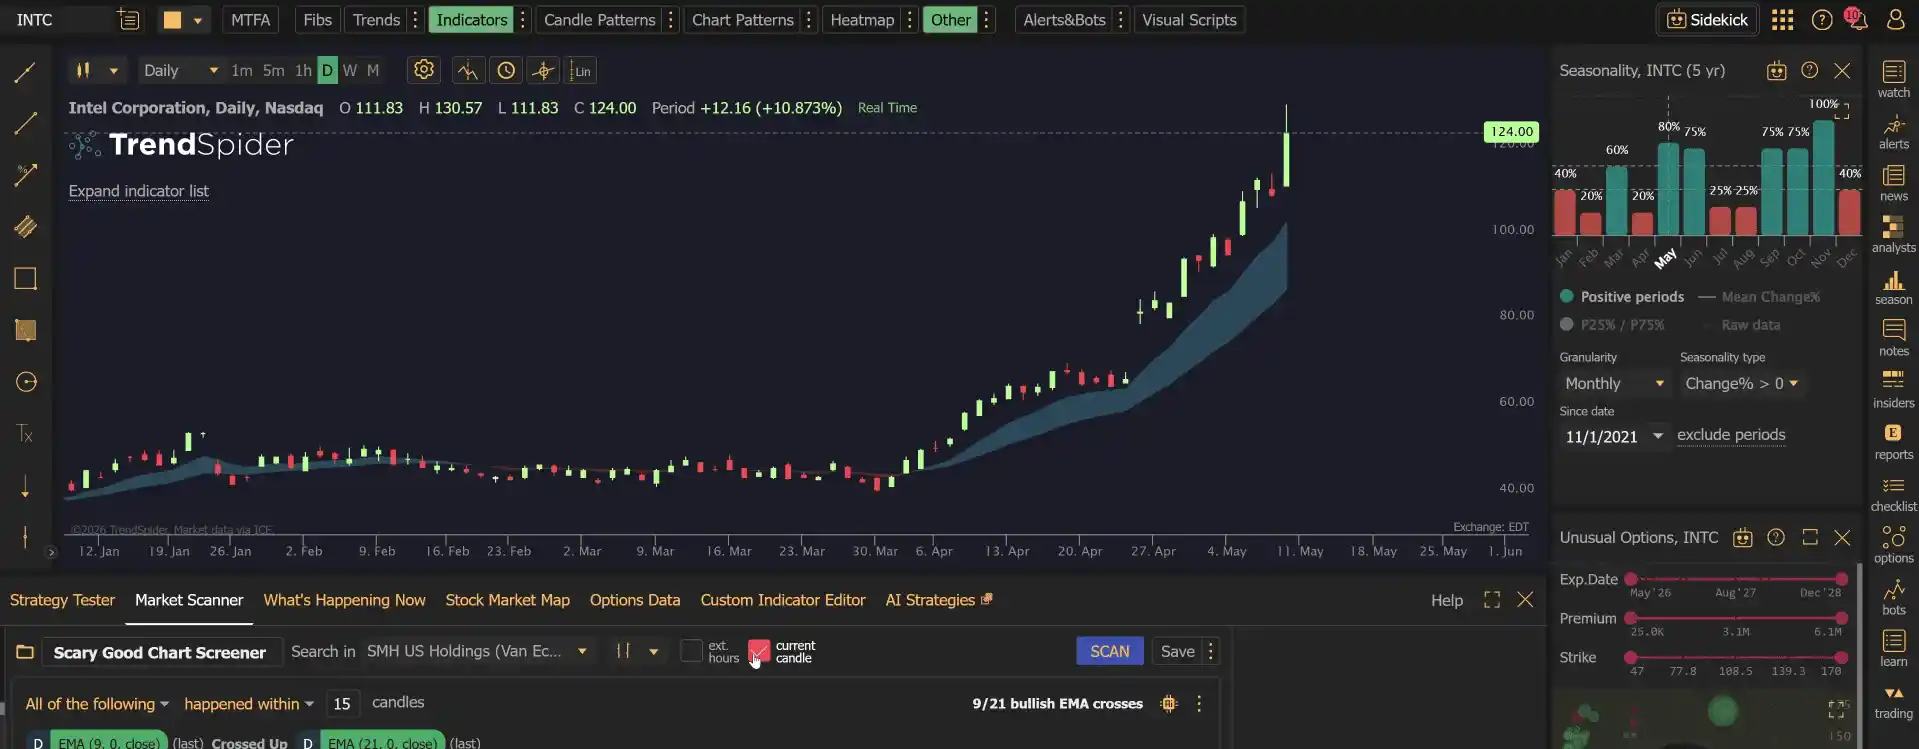The height and width of the screenshot is (749, 1919).
Task: Open the notifications bell icon
Action: tap(1857, 20)
